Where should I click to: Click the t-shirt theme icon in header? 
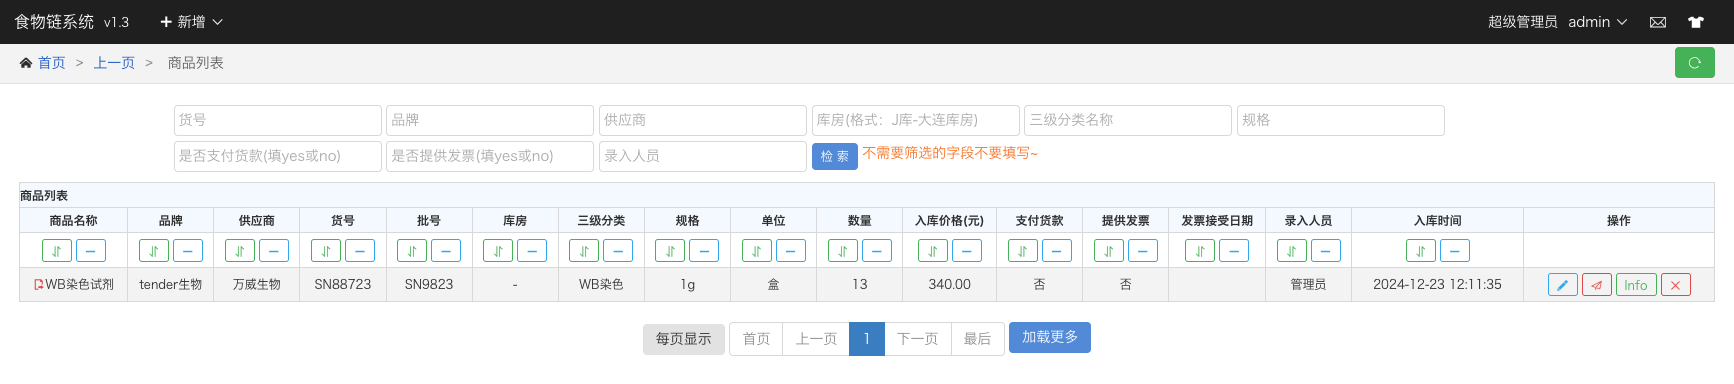pos(1696,22)
